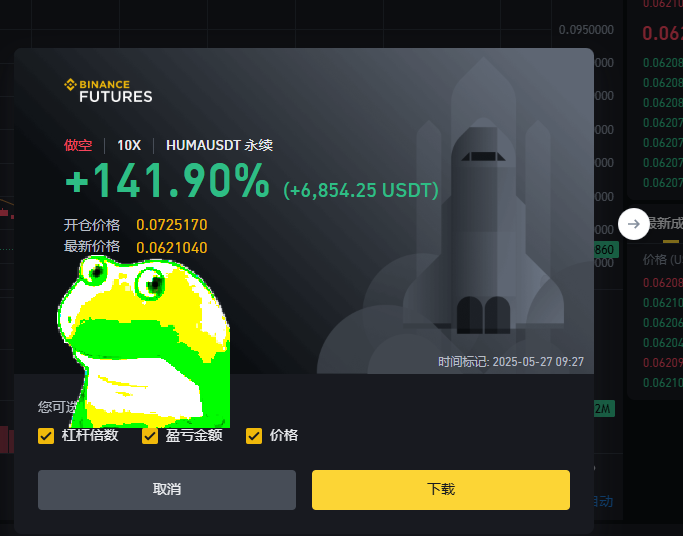Click the red 做空 short label
Viewport: 683px width, 536px height.
pyautogui.click(x=78, y=145)
